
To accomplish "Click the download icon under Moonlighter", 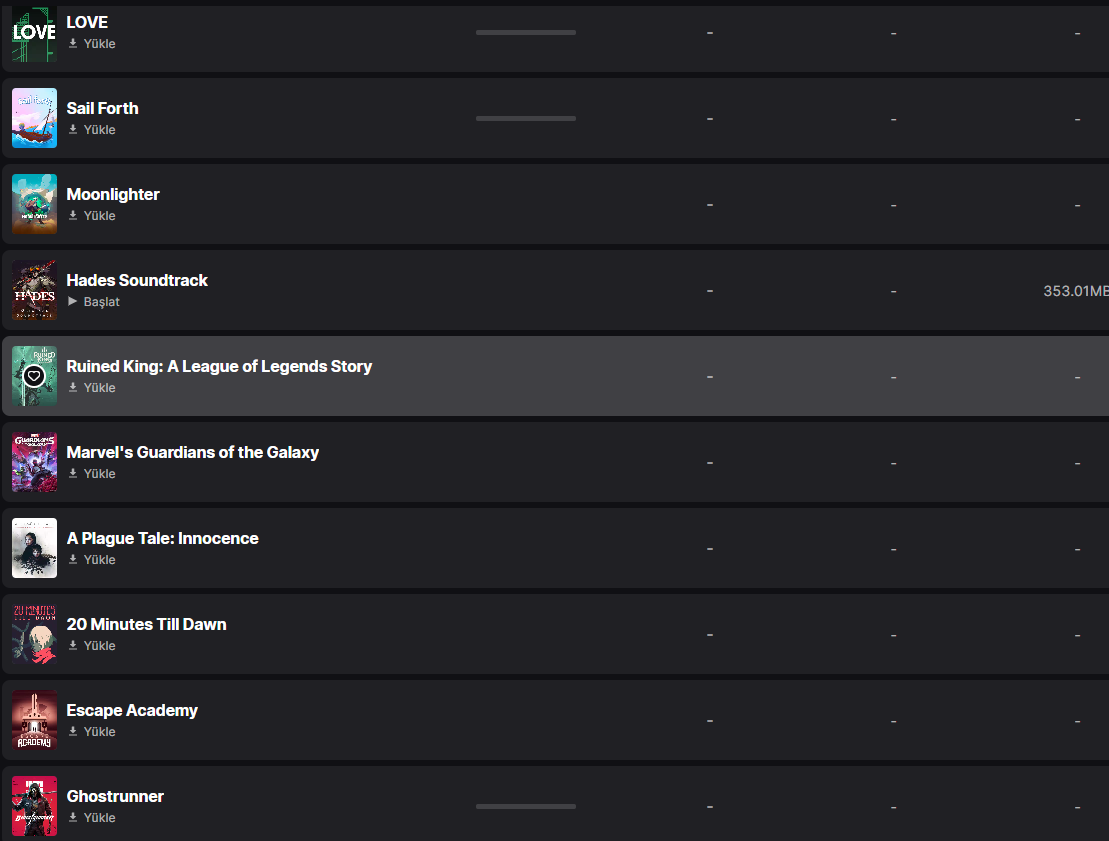I will pos(73,216).
